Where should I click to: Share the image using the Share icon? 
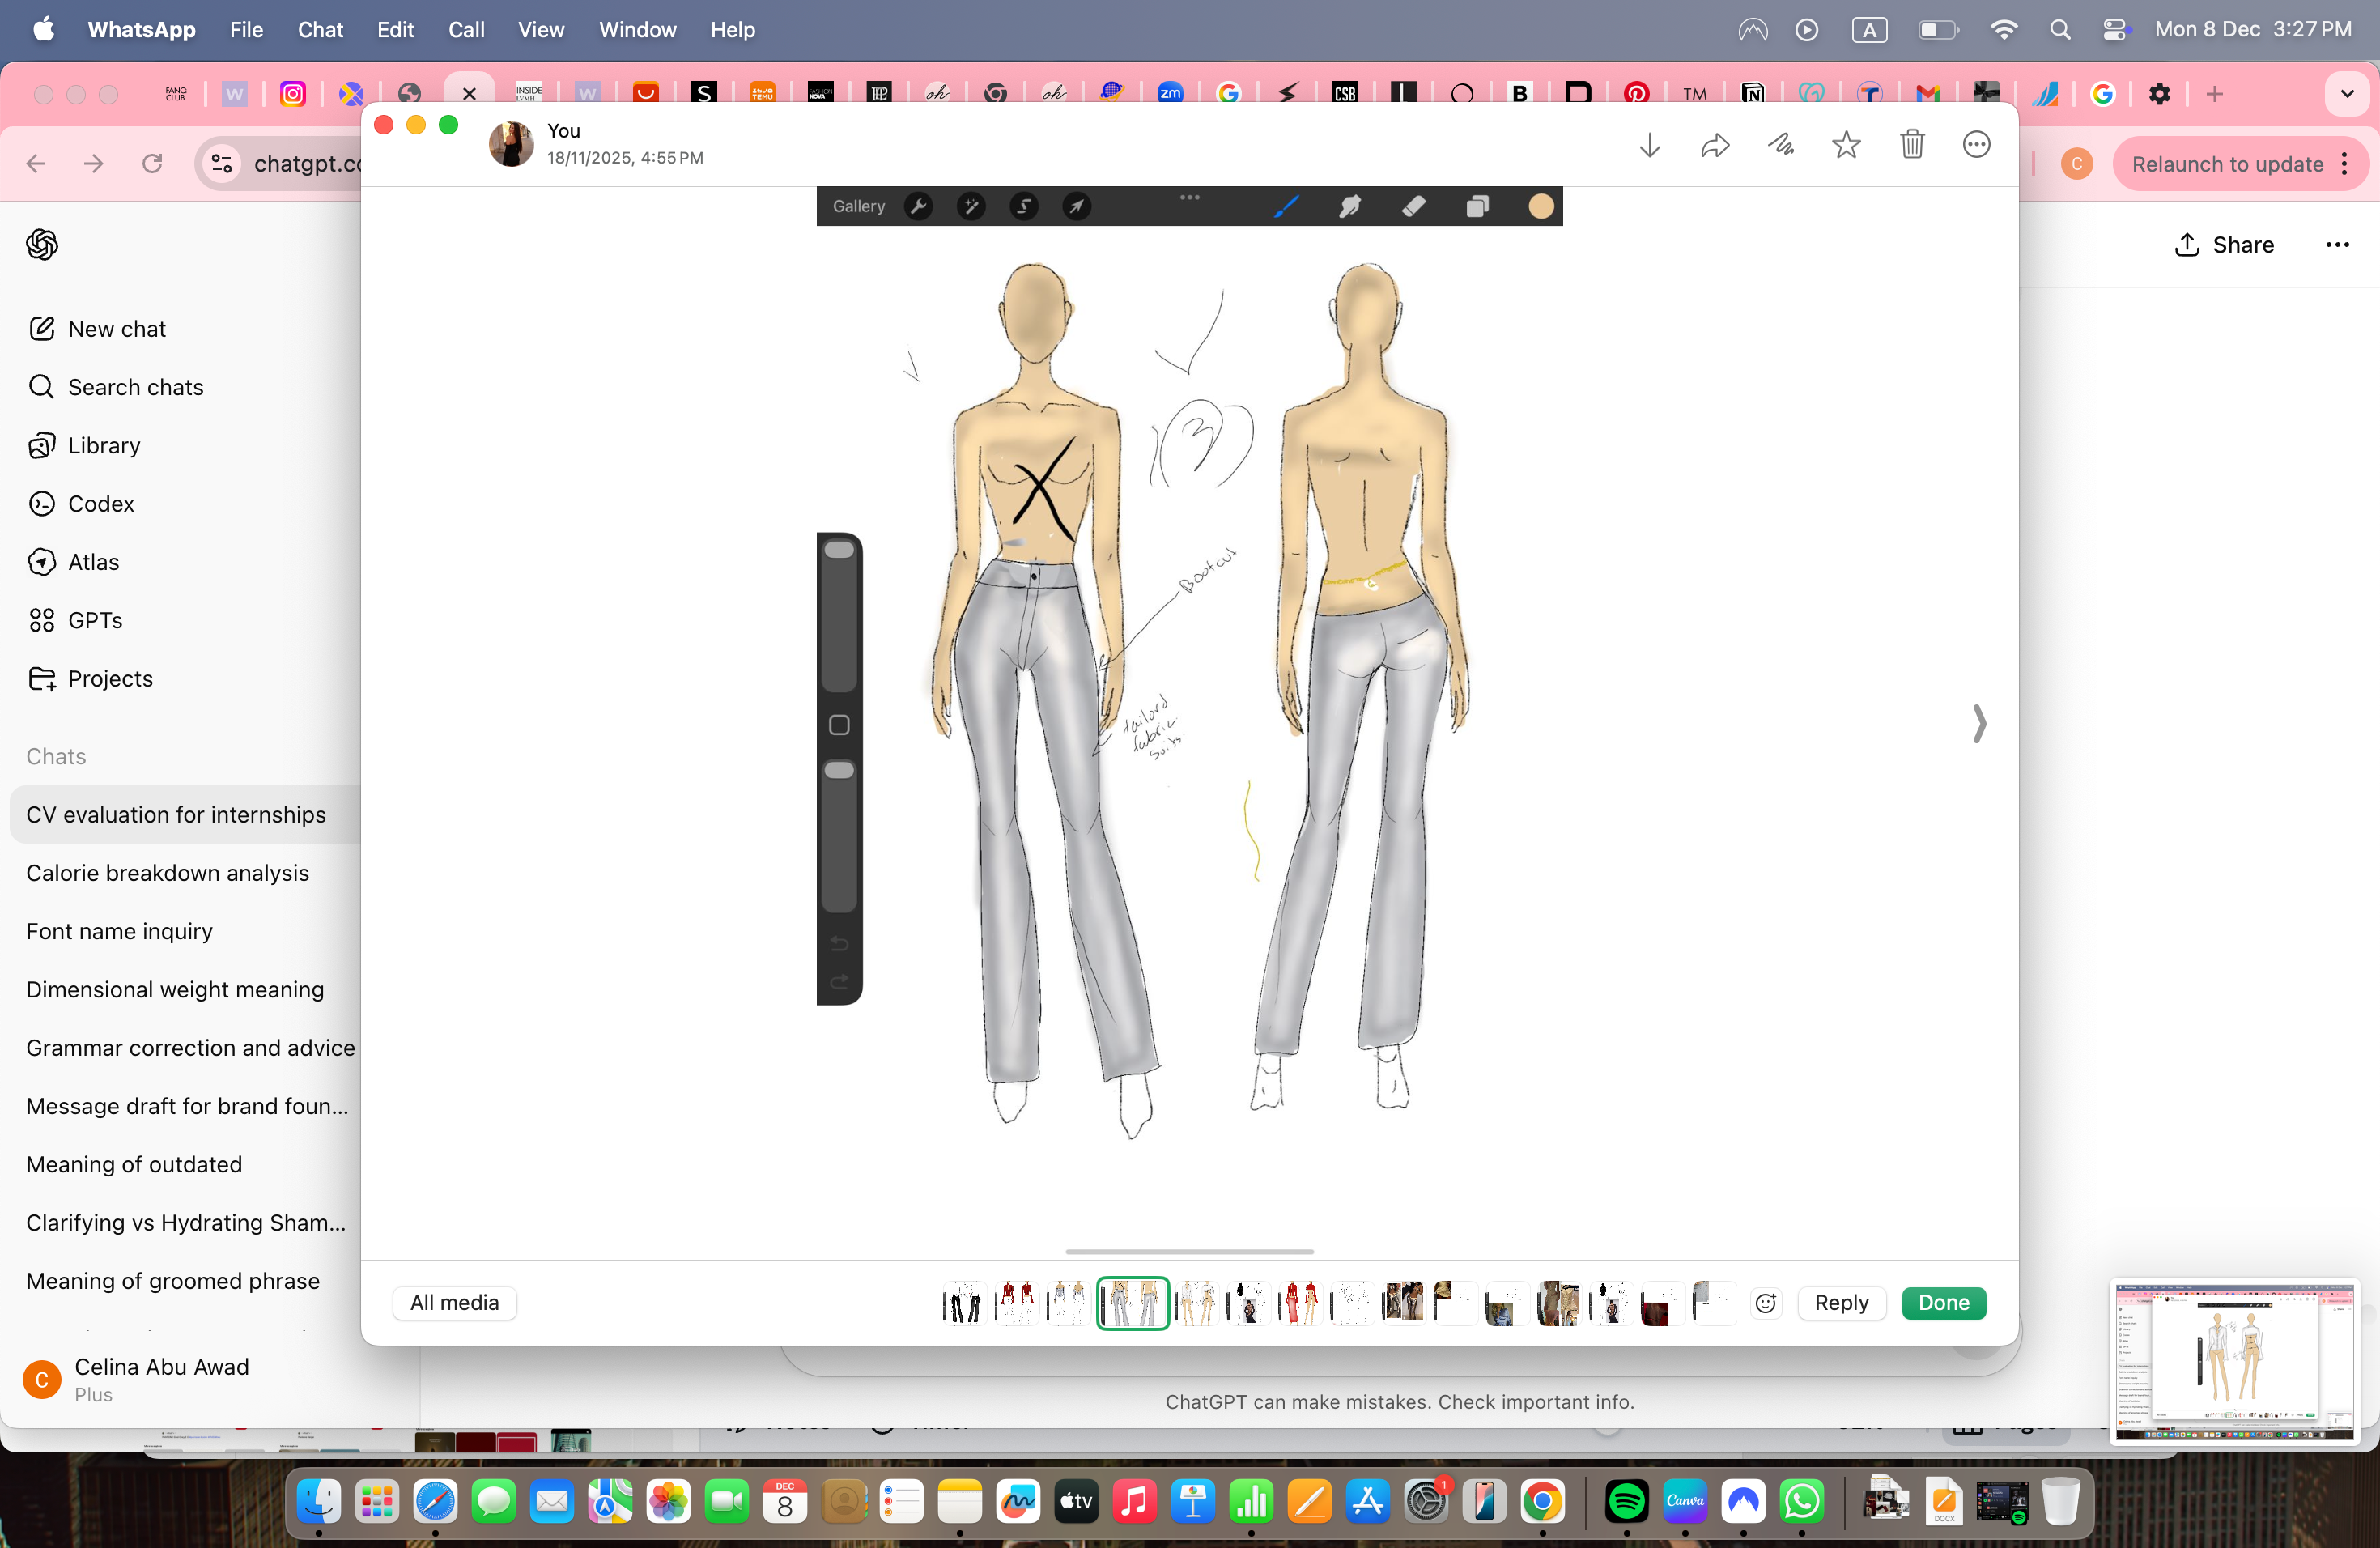[x=2224, y=245]
